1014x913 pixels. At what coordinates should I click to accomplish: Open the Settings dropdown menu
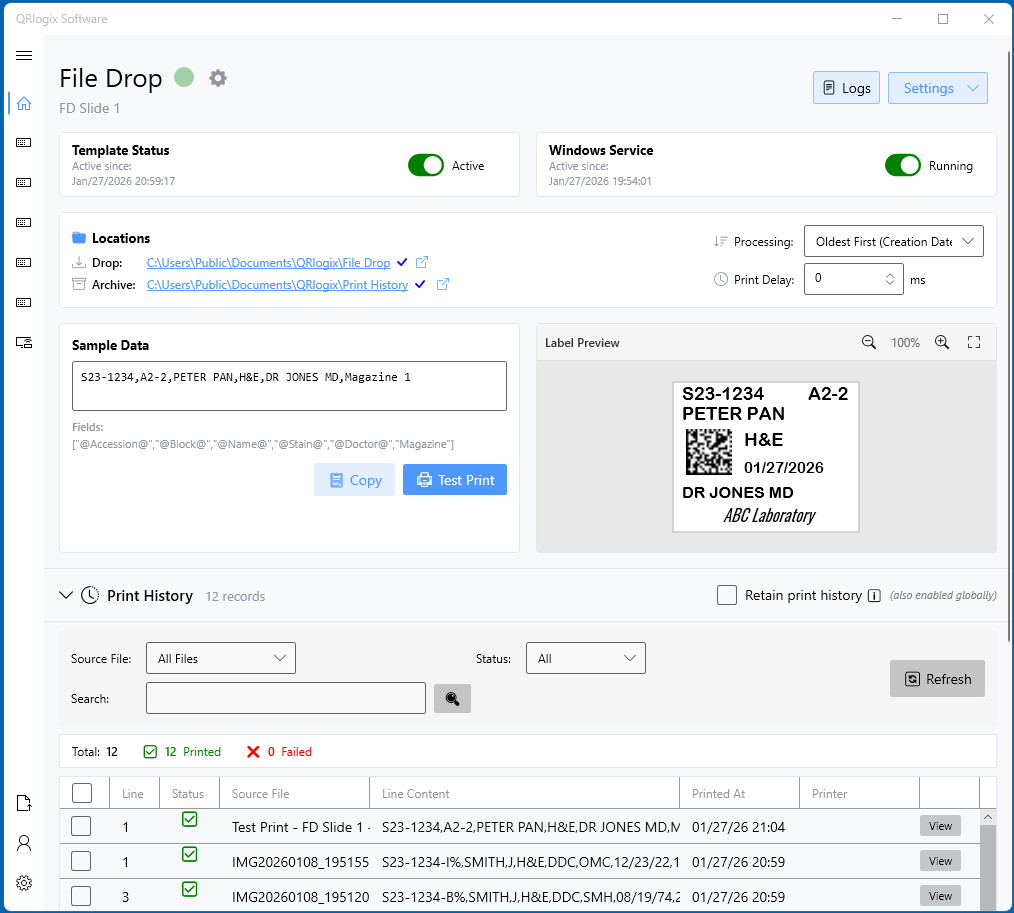click(x=937, y=88)
